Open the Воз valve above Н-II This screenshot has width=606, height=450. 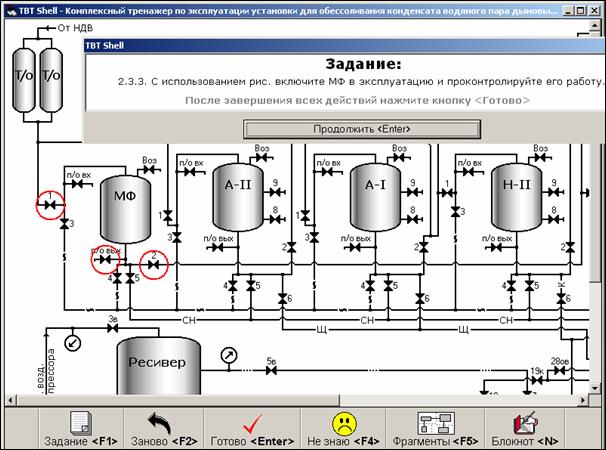coord(540,157)
